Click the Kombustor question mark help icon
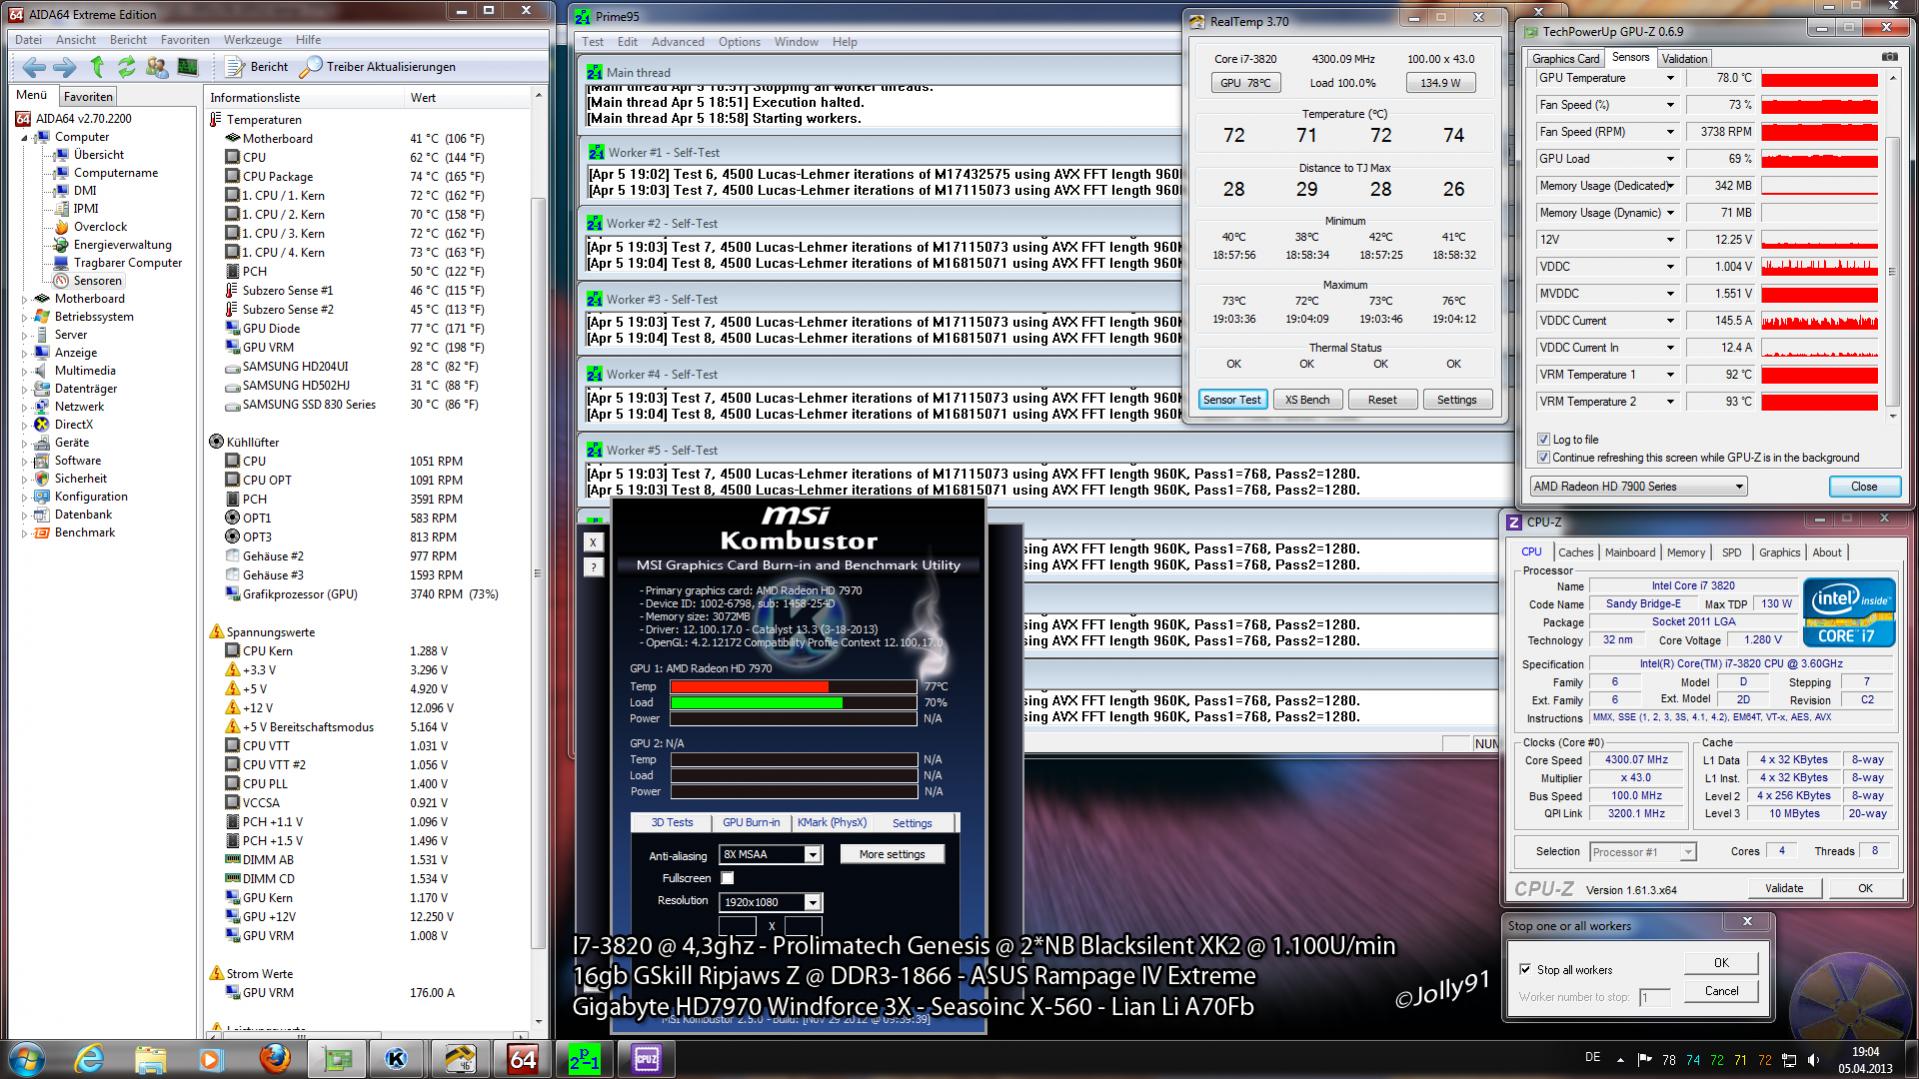1919x1079 pixels. point(593,567)
